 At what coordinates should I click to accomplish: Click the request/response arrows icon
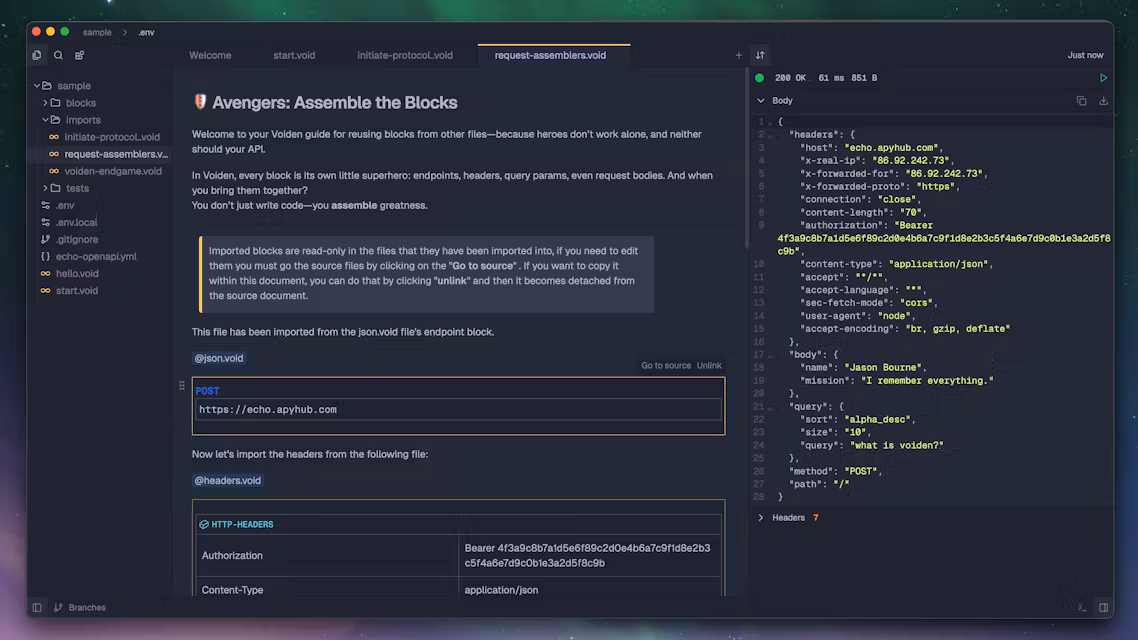pyautogui.click(x=760, y=56)
